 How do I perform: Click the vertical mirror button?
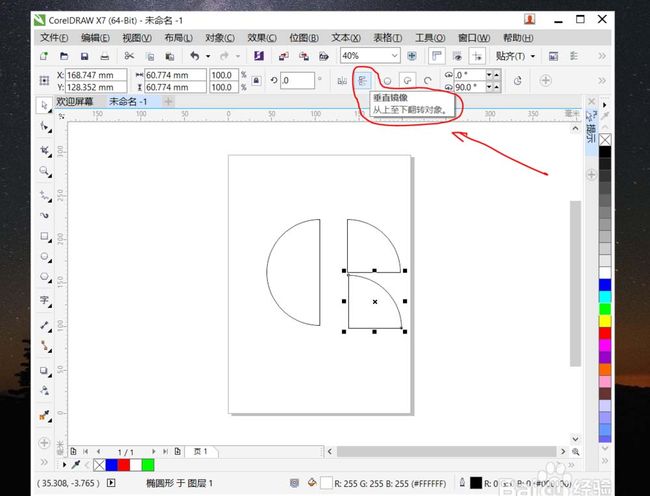(x=363, y=81)
